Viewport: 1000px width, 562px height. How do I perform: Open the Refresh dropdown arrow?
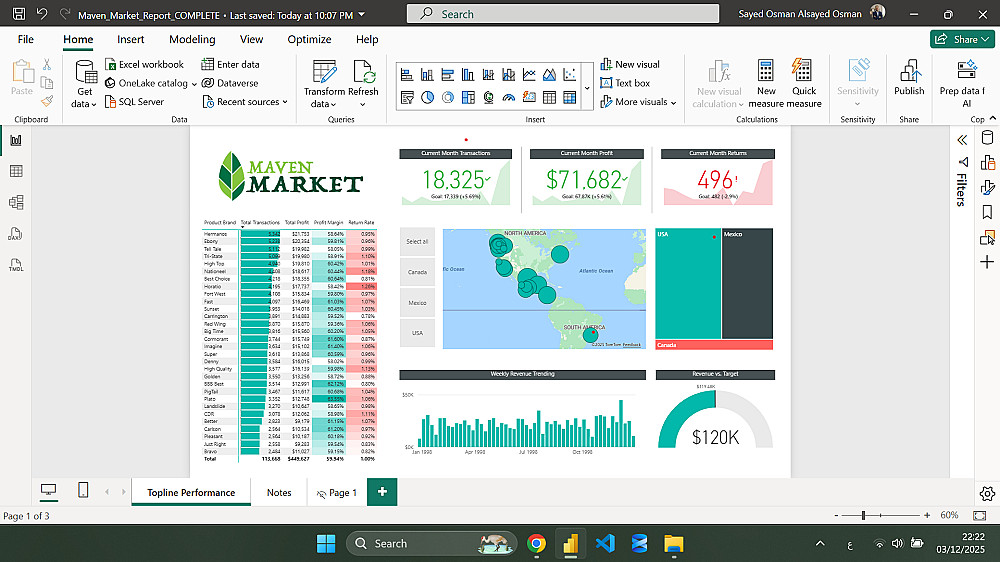click(363, 104)
